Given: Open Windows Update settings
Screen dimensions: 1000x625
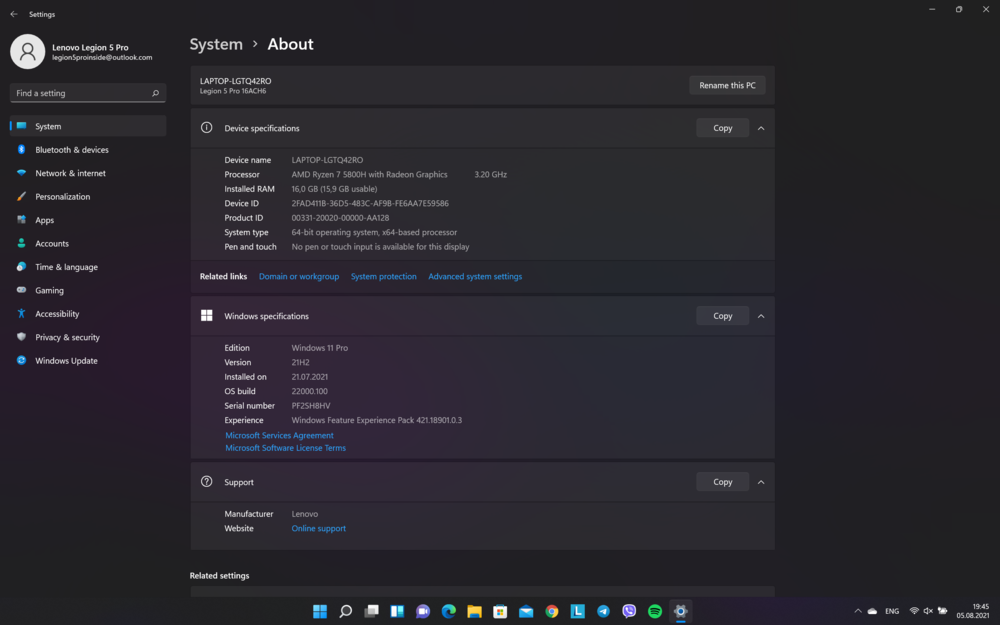Looking at the screenshot, I should pyautogui.click(x=88, y=361).
